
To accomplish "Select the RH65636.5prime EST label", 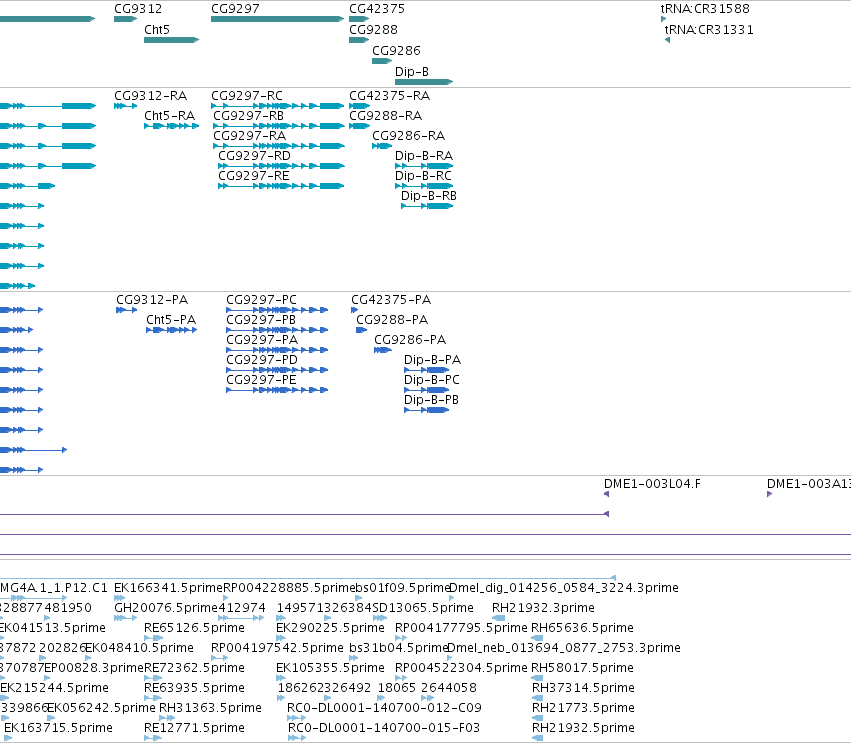I will tap(582, 628).
